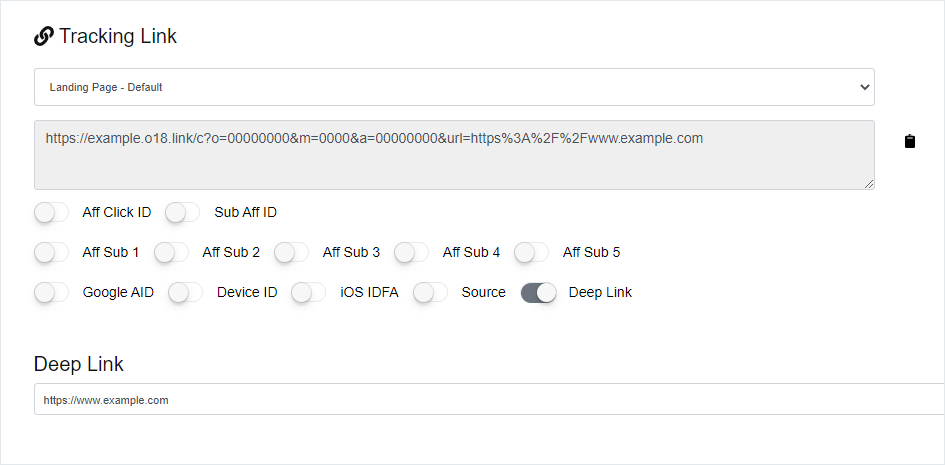
Task: Click the Deep Link section heading
Action: coord(79,363)
